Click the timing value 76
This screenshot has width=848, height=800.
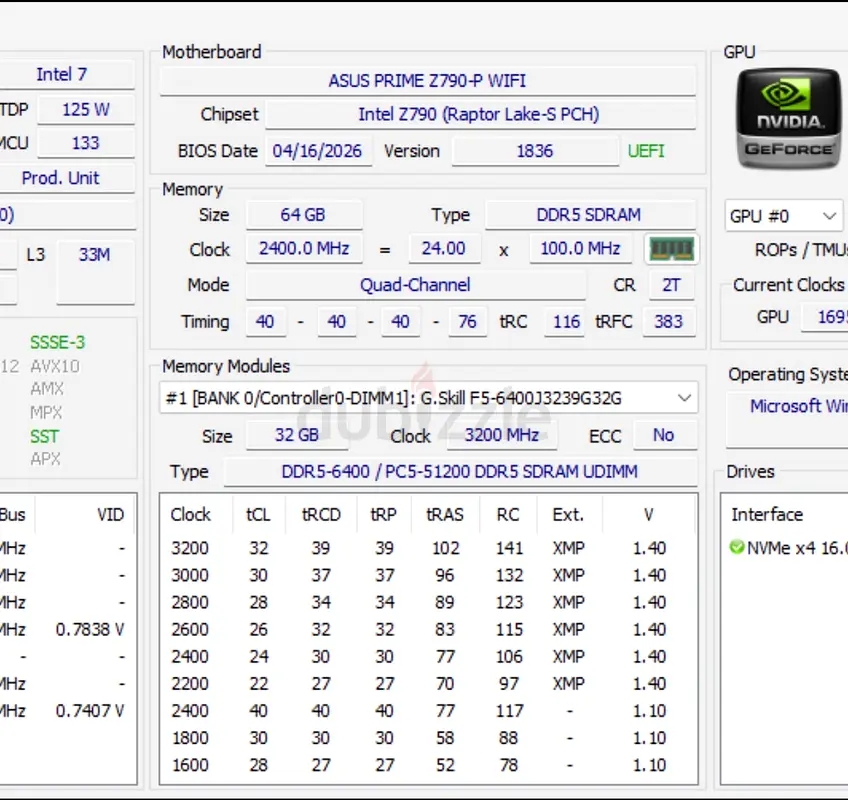(x=467, y=322)
